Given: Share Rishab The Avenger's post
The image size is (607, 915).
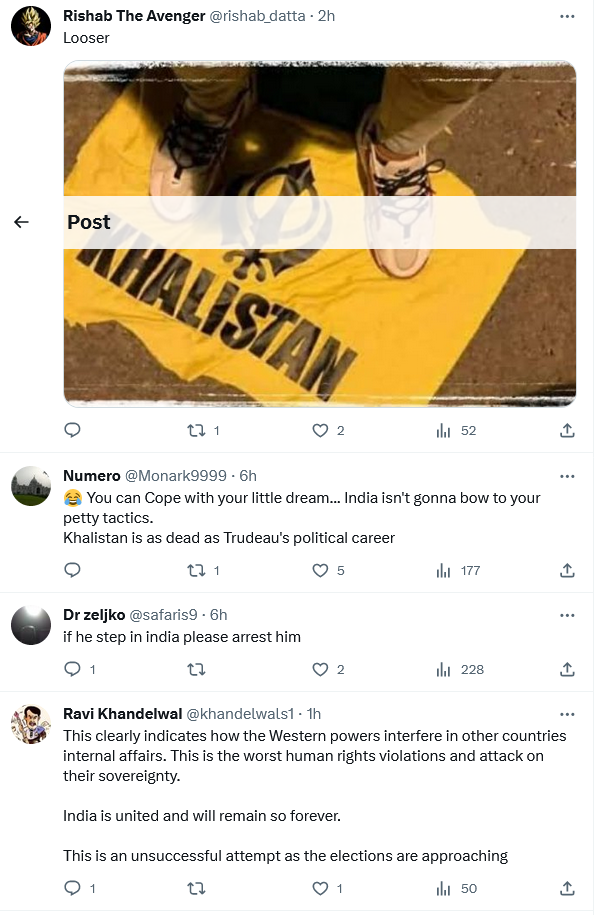Looking at the screenshot, I should click(567, 431).
